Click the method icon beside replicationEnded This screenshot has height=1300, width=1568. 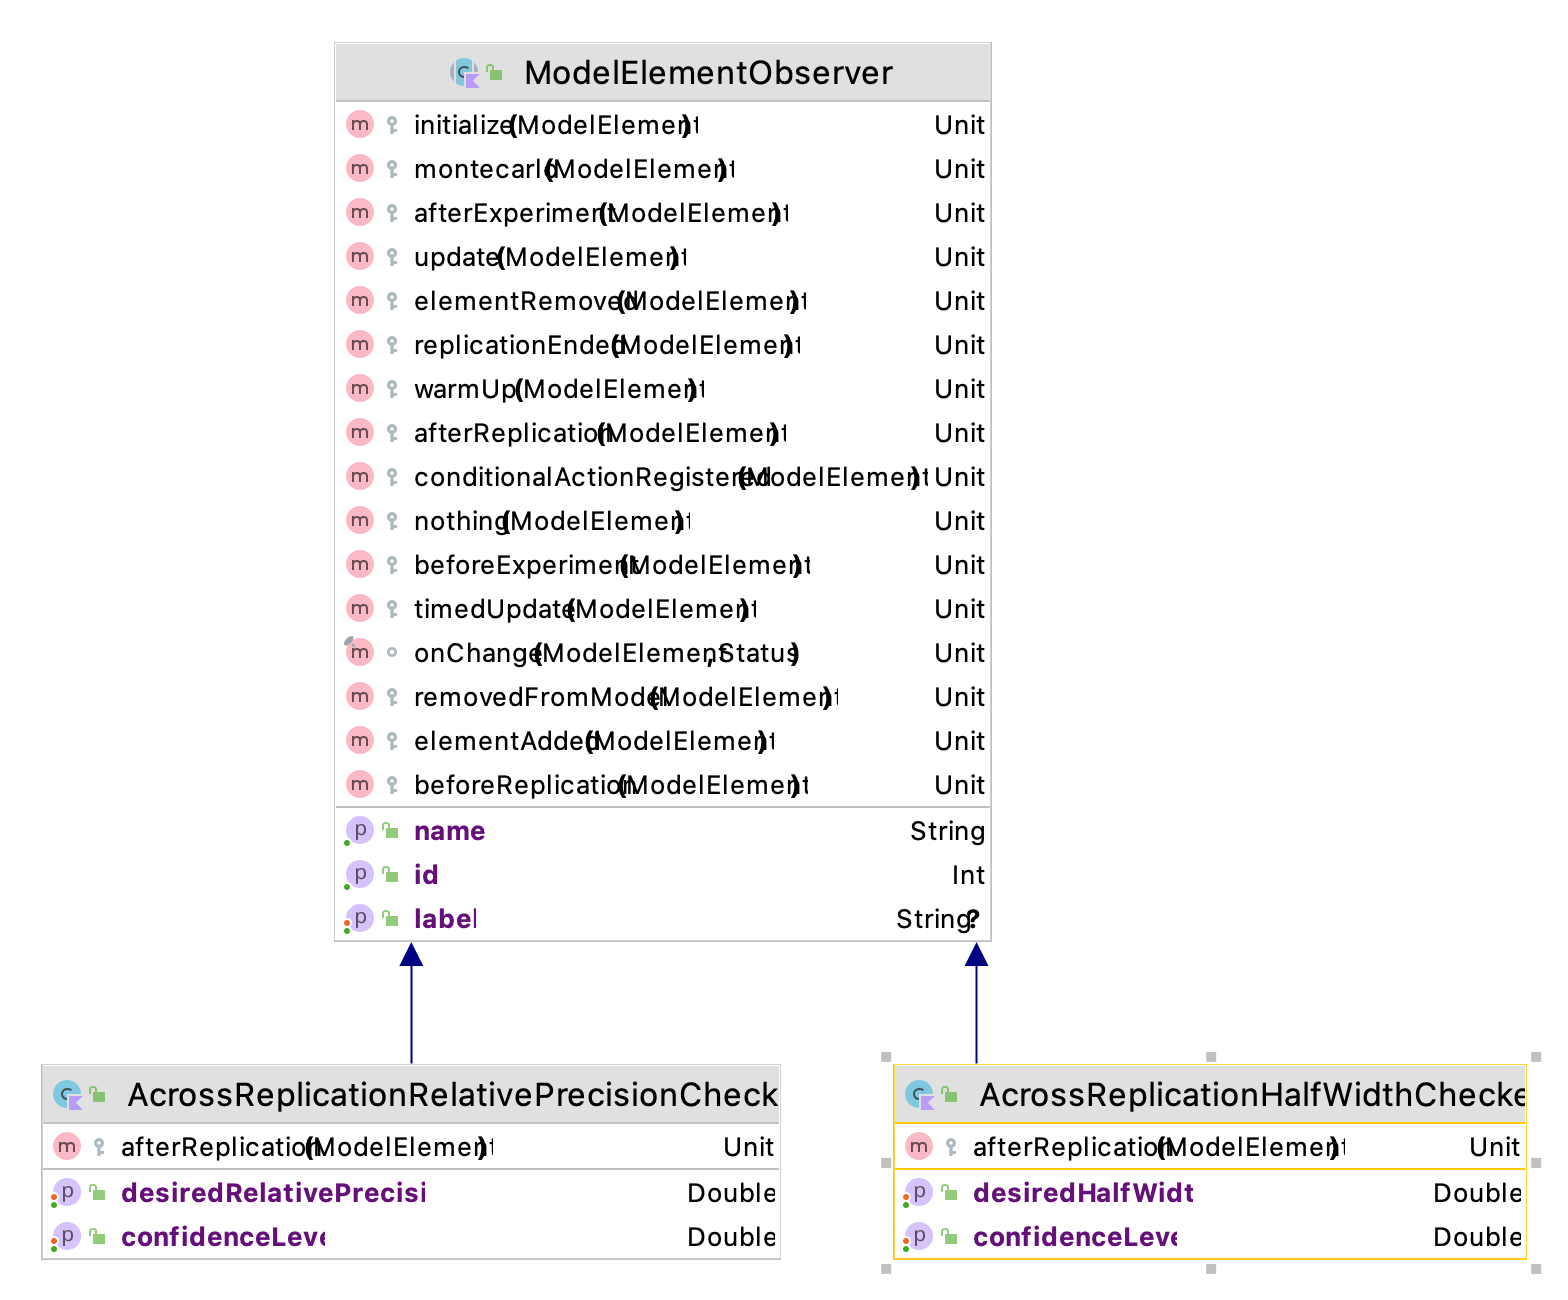pos(360,344)
